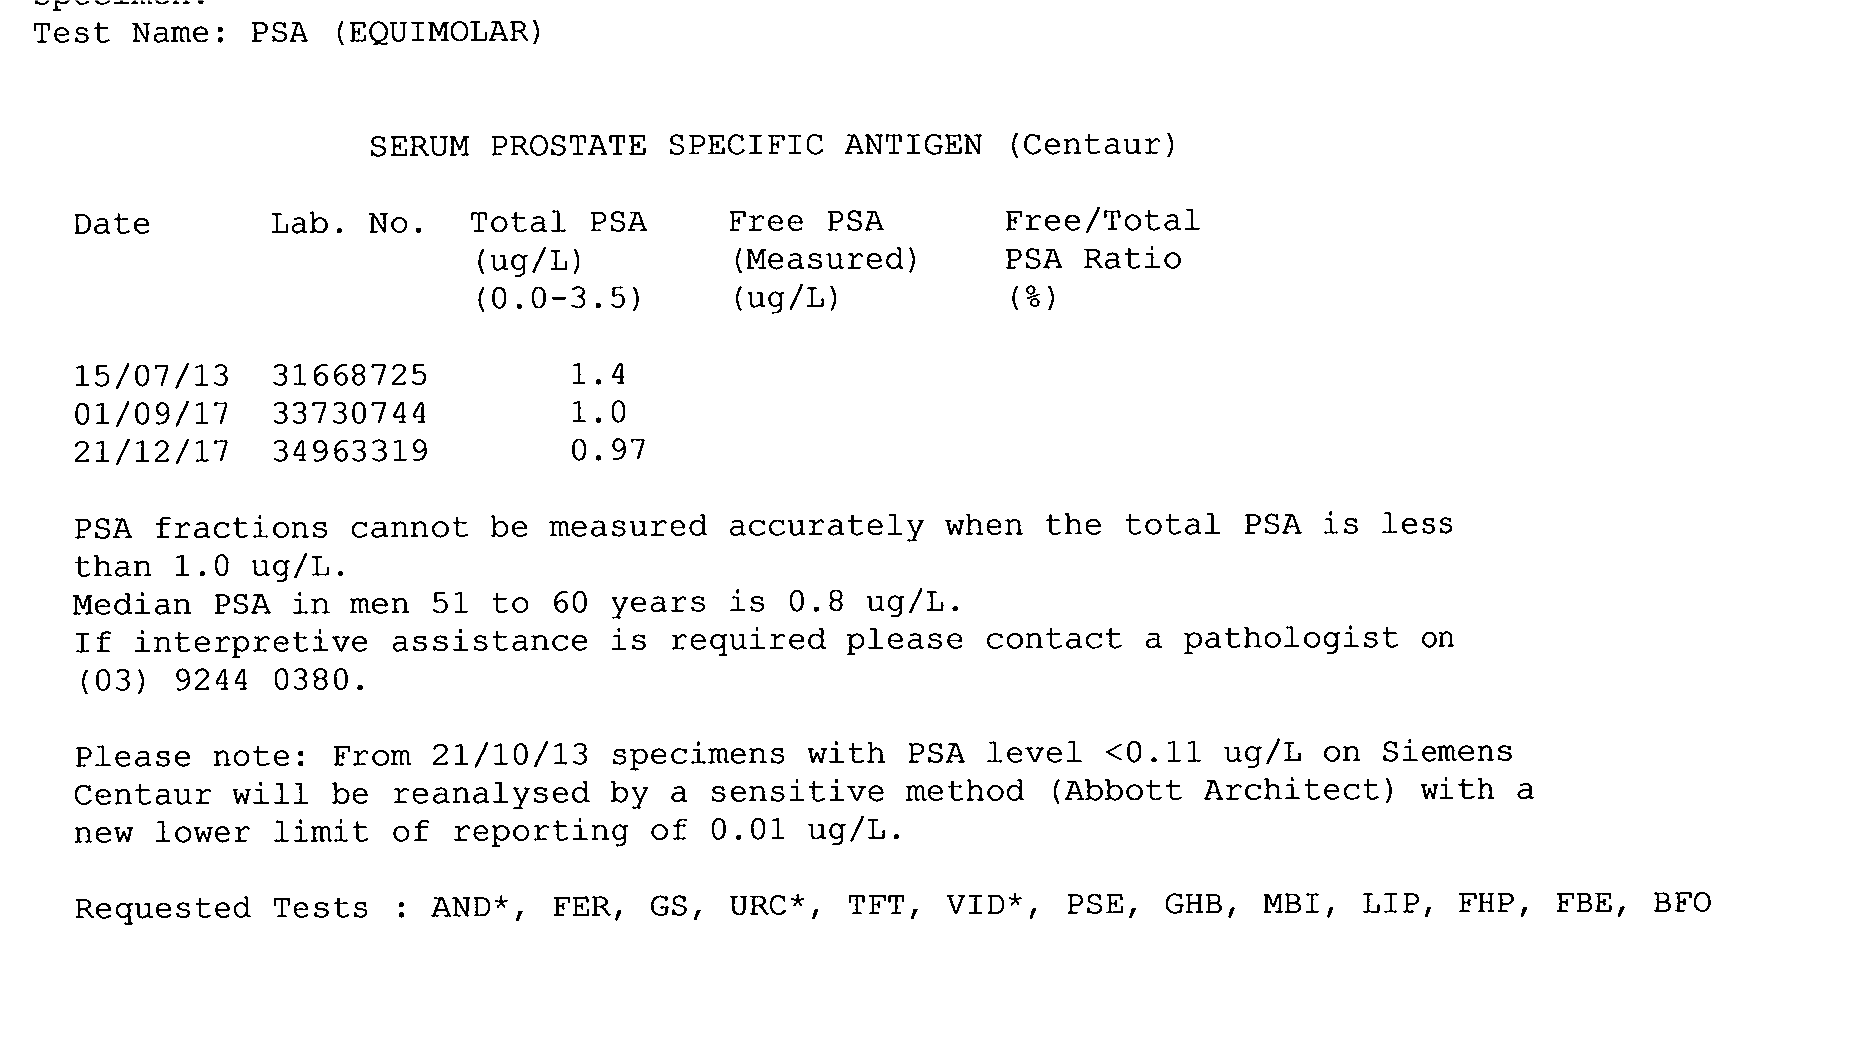Click the Total PSA value 0.97
Image resolution: width=1876 pixels, height=1047 pixels.
coord(608,451)
